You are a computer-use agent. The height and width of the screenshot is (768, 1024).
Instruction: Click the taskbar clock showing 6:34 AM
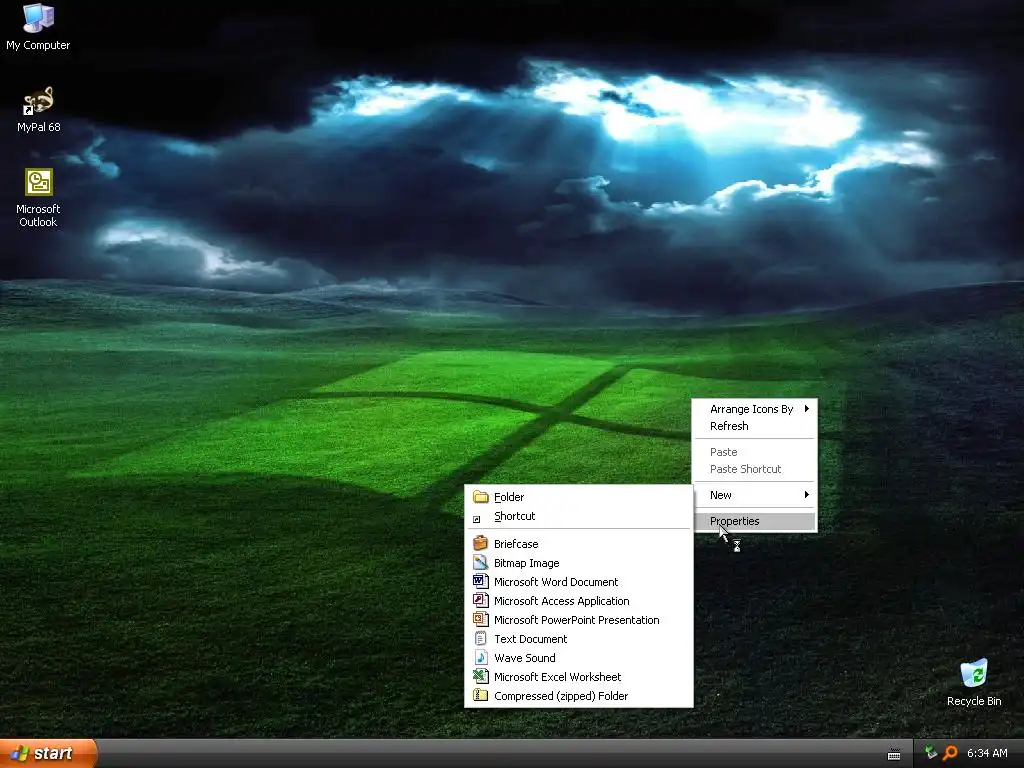pos(987,753)
